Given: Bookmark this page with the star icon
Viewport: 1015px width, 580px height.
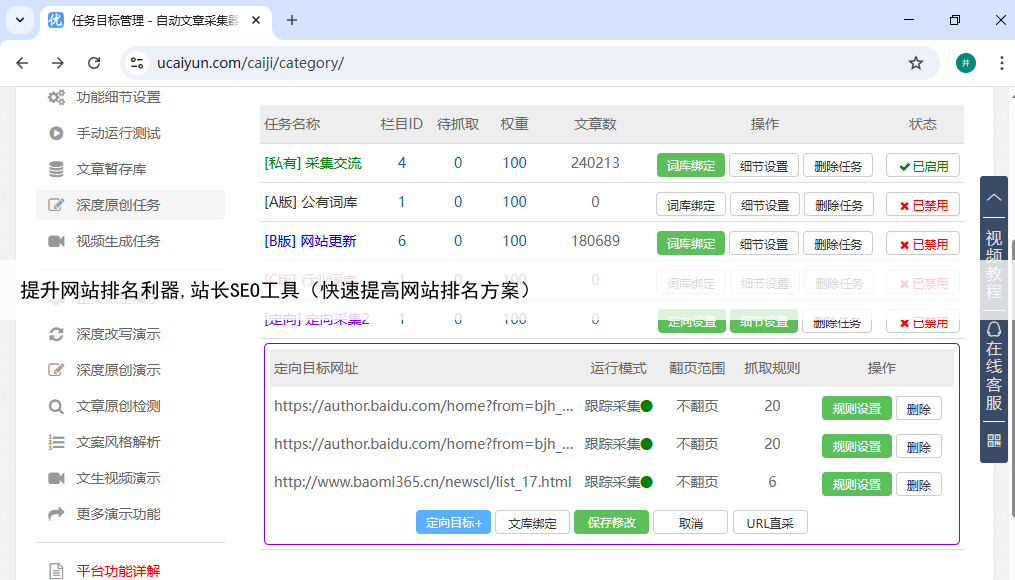Looking at the screenshot, I should (x=915, y=63).
